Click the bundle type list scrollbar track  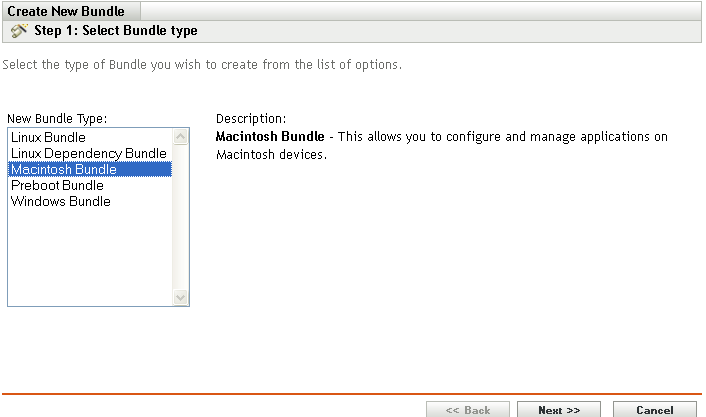(181, 220)
